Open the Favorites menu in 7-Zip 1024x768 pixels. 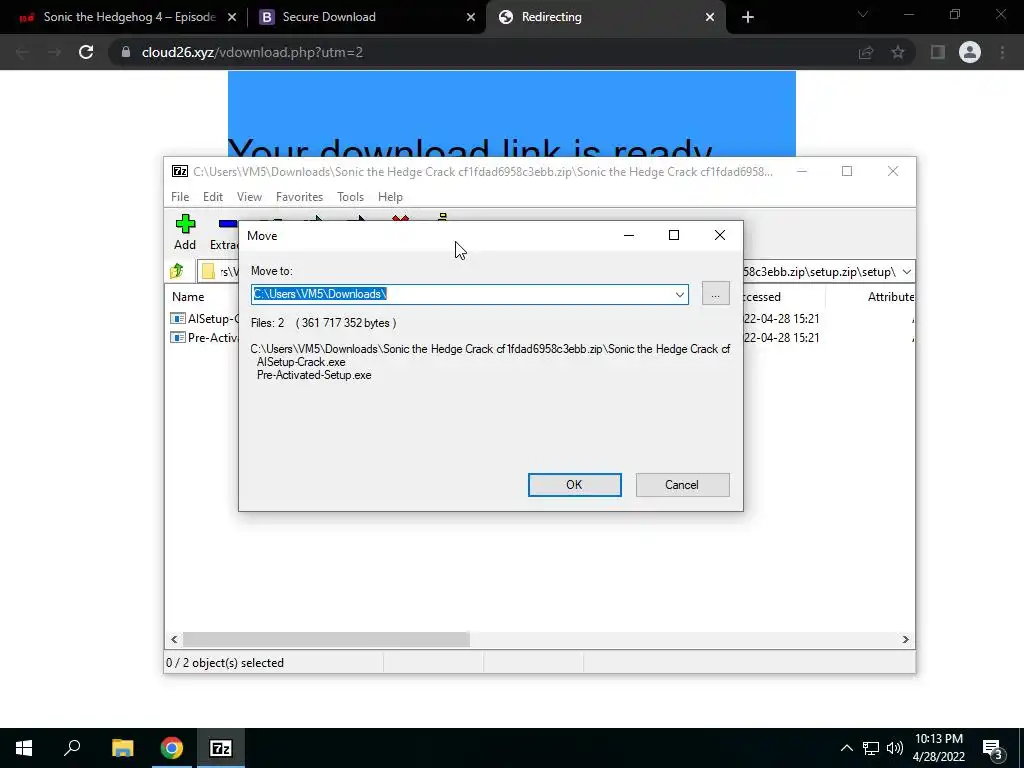(x=300, y=197)
